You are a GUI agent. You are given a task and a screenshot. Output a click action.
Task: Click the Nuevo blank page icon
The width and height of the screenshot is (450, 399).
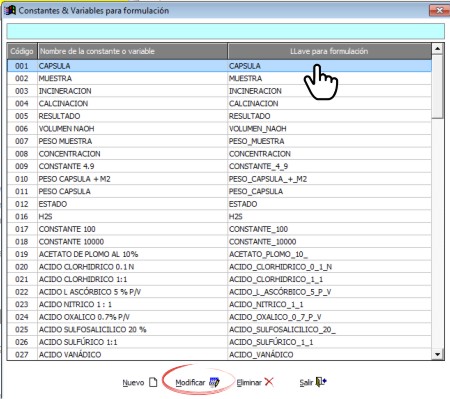[x=153, y=382]
